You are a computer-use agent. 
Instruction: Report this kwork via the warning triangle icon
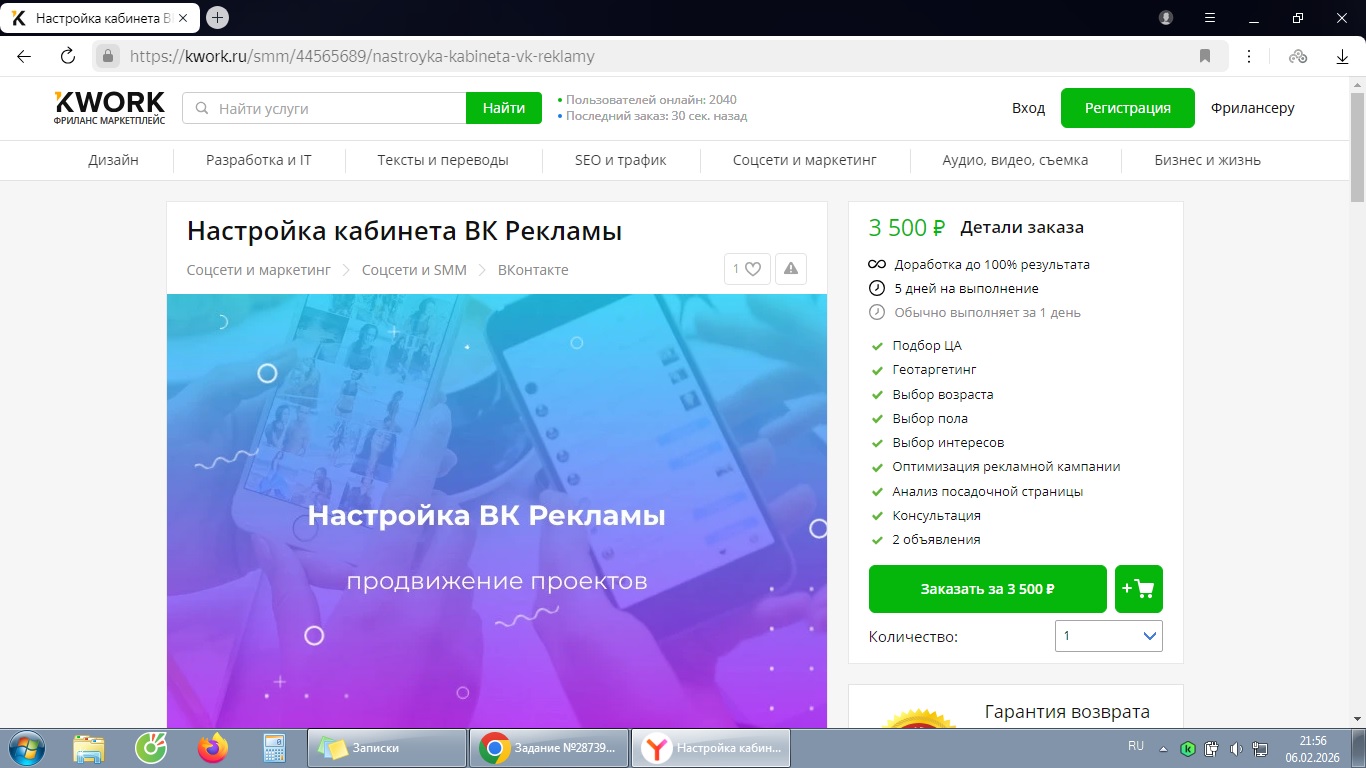[791, 268]
